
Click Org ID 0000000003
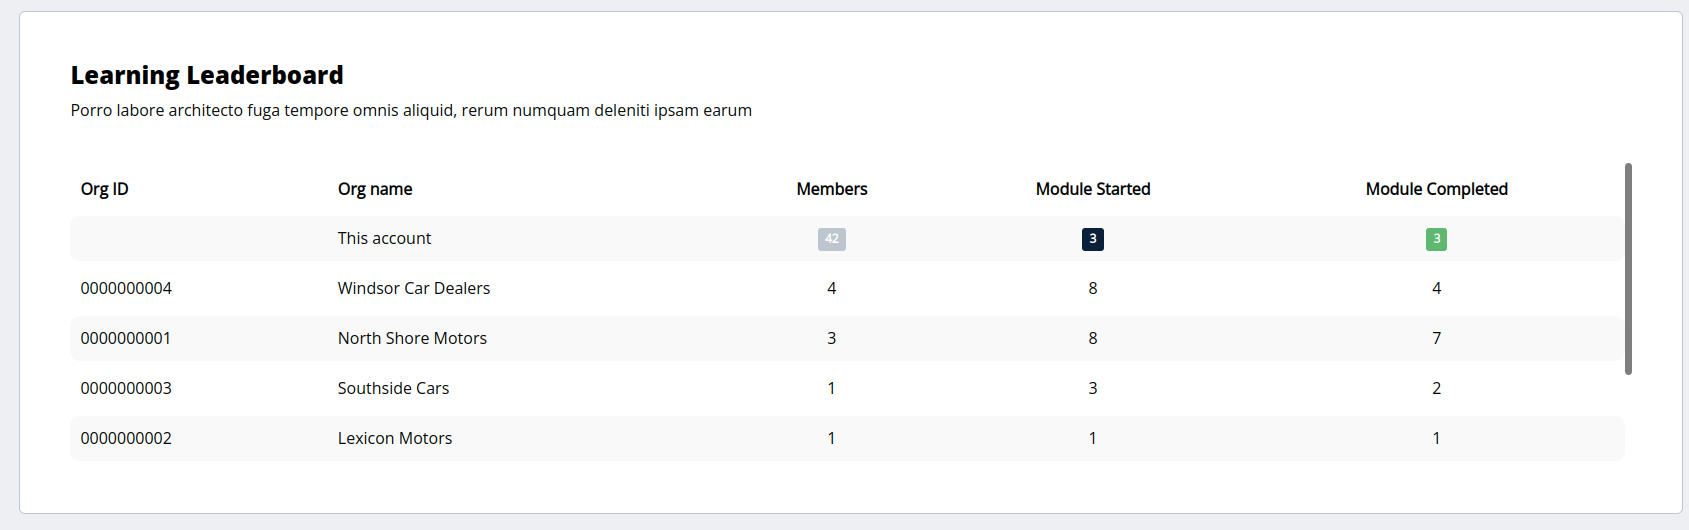click(126, 388)
